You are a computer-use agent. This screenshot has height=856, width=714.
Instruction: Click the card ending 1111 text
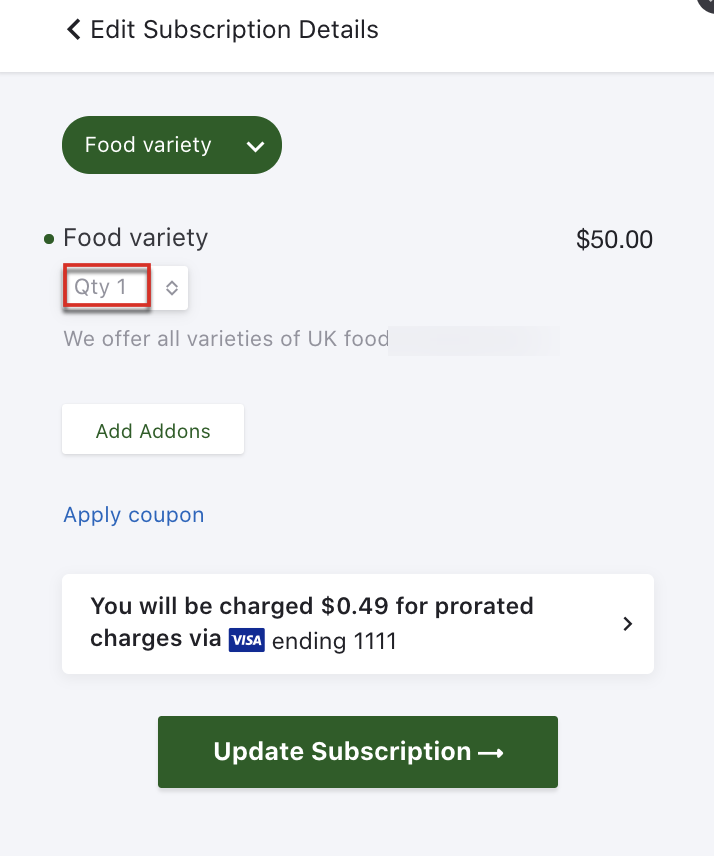[x=334, y=641]
